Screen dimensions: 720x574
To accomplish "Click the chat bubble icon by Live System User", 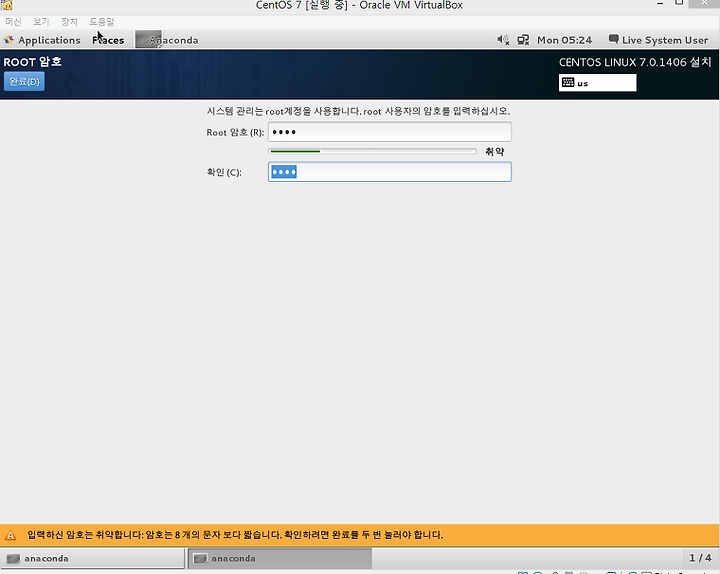I will (613, 39).
